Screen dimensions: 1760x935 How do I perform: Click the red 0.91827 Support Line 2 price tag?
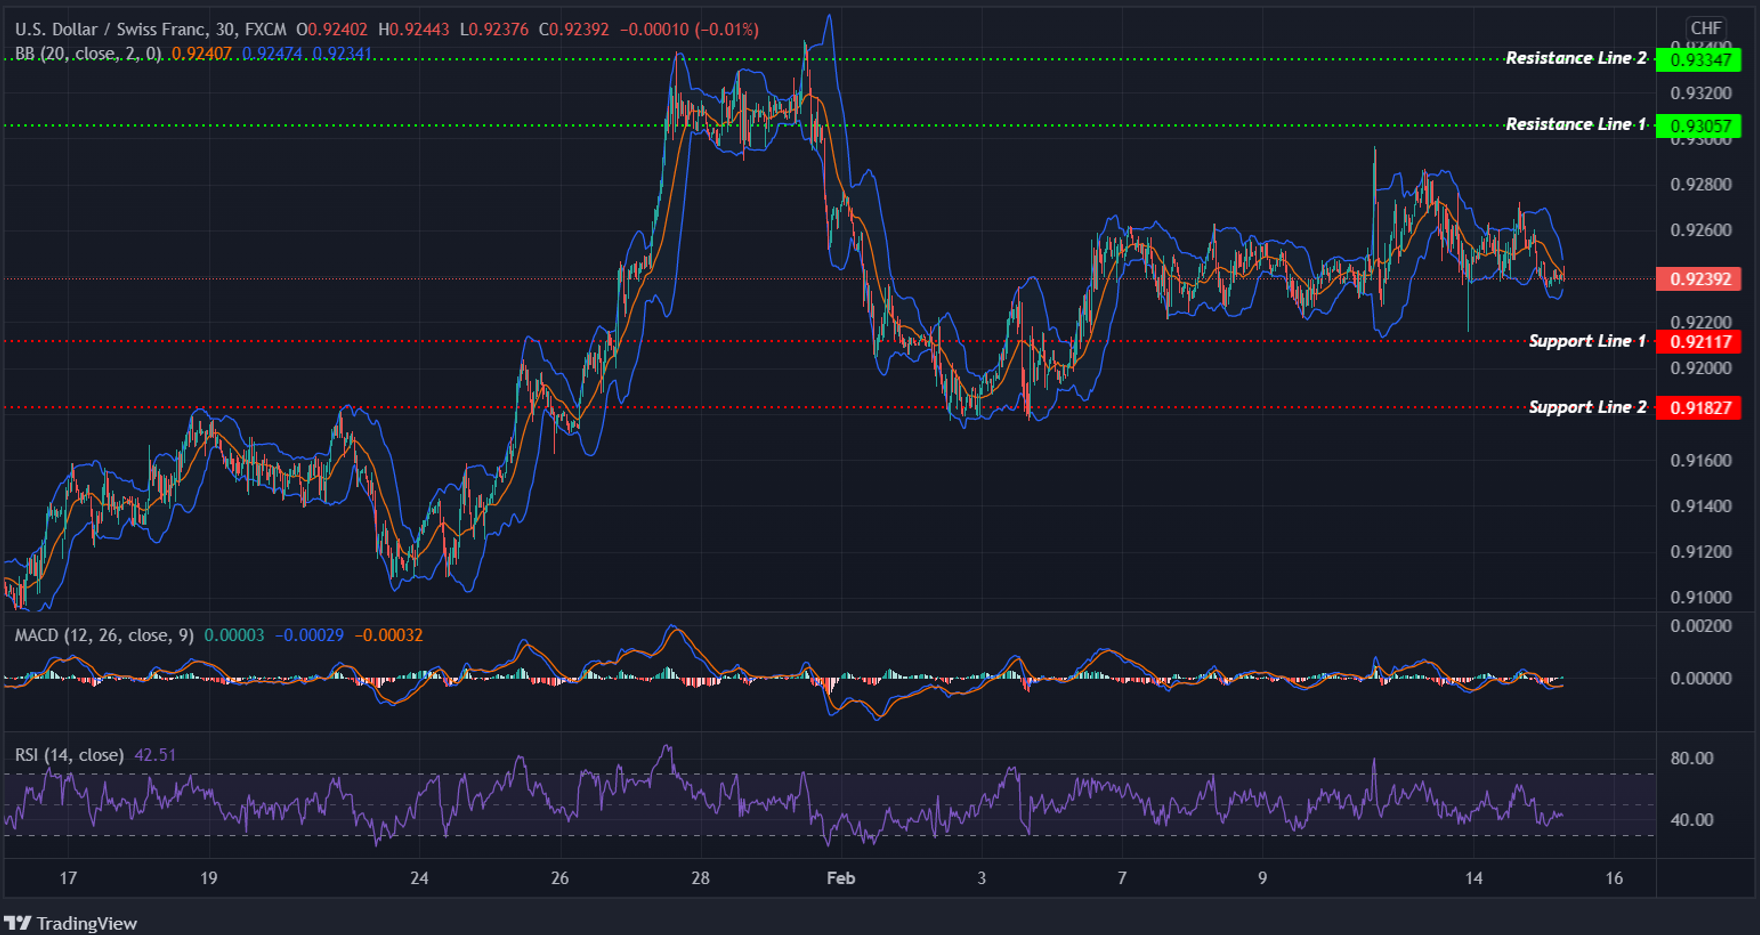click(x=1700, y=407)
